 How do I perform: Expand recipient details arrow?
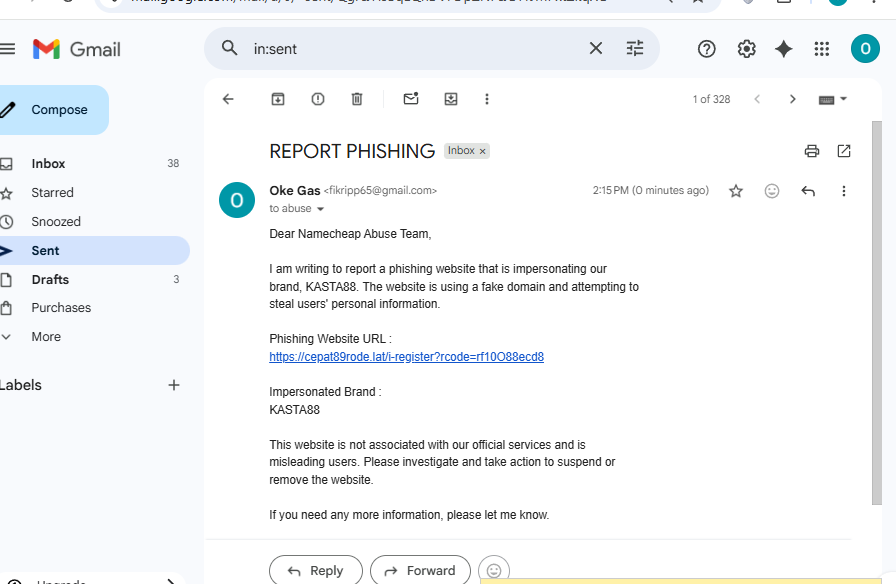pos(321,209)
